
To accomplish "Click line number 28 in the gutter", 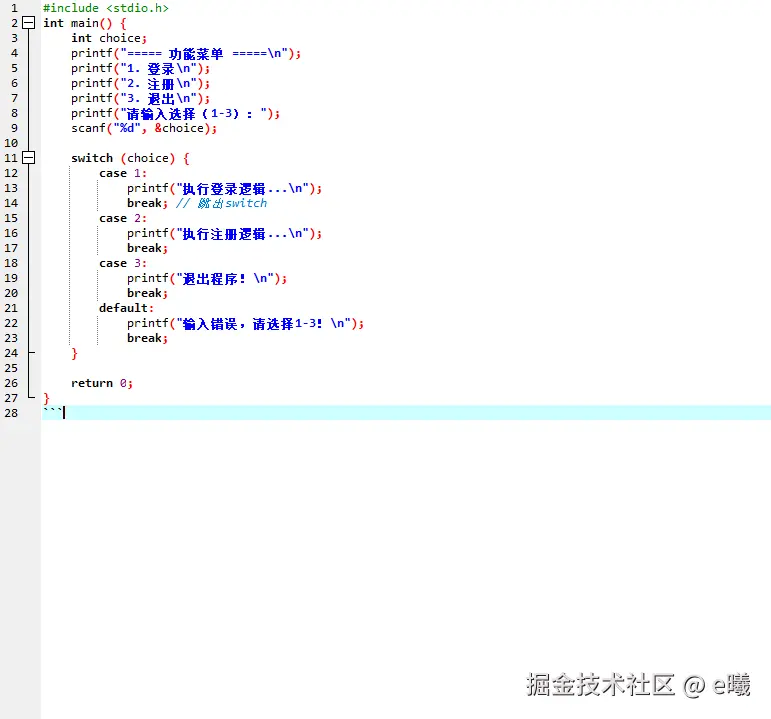I will [x=11, y=413].
